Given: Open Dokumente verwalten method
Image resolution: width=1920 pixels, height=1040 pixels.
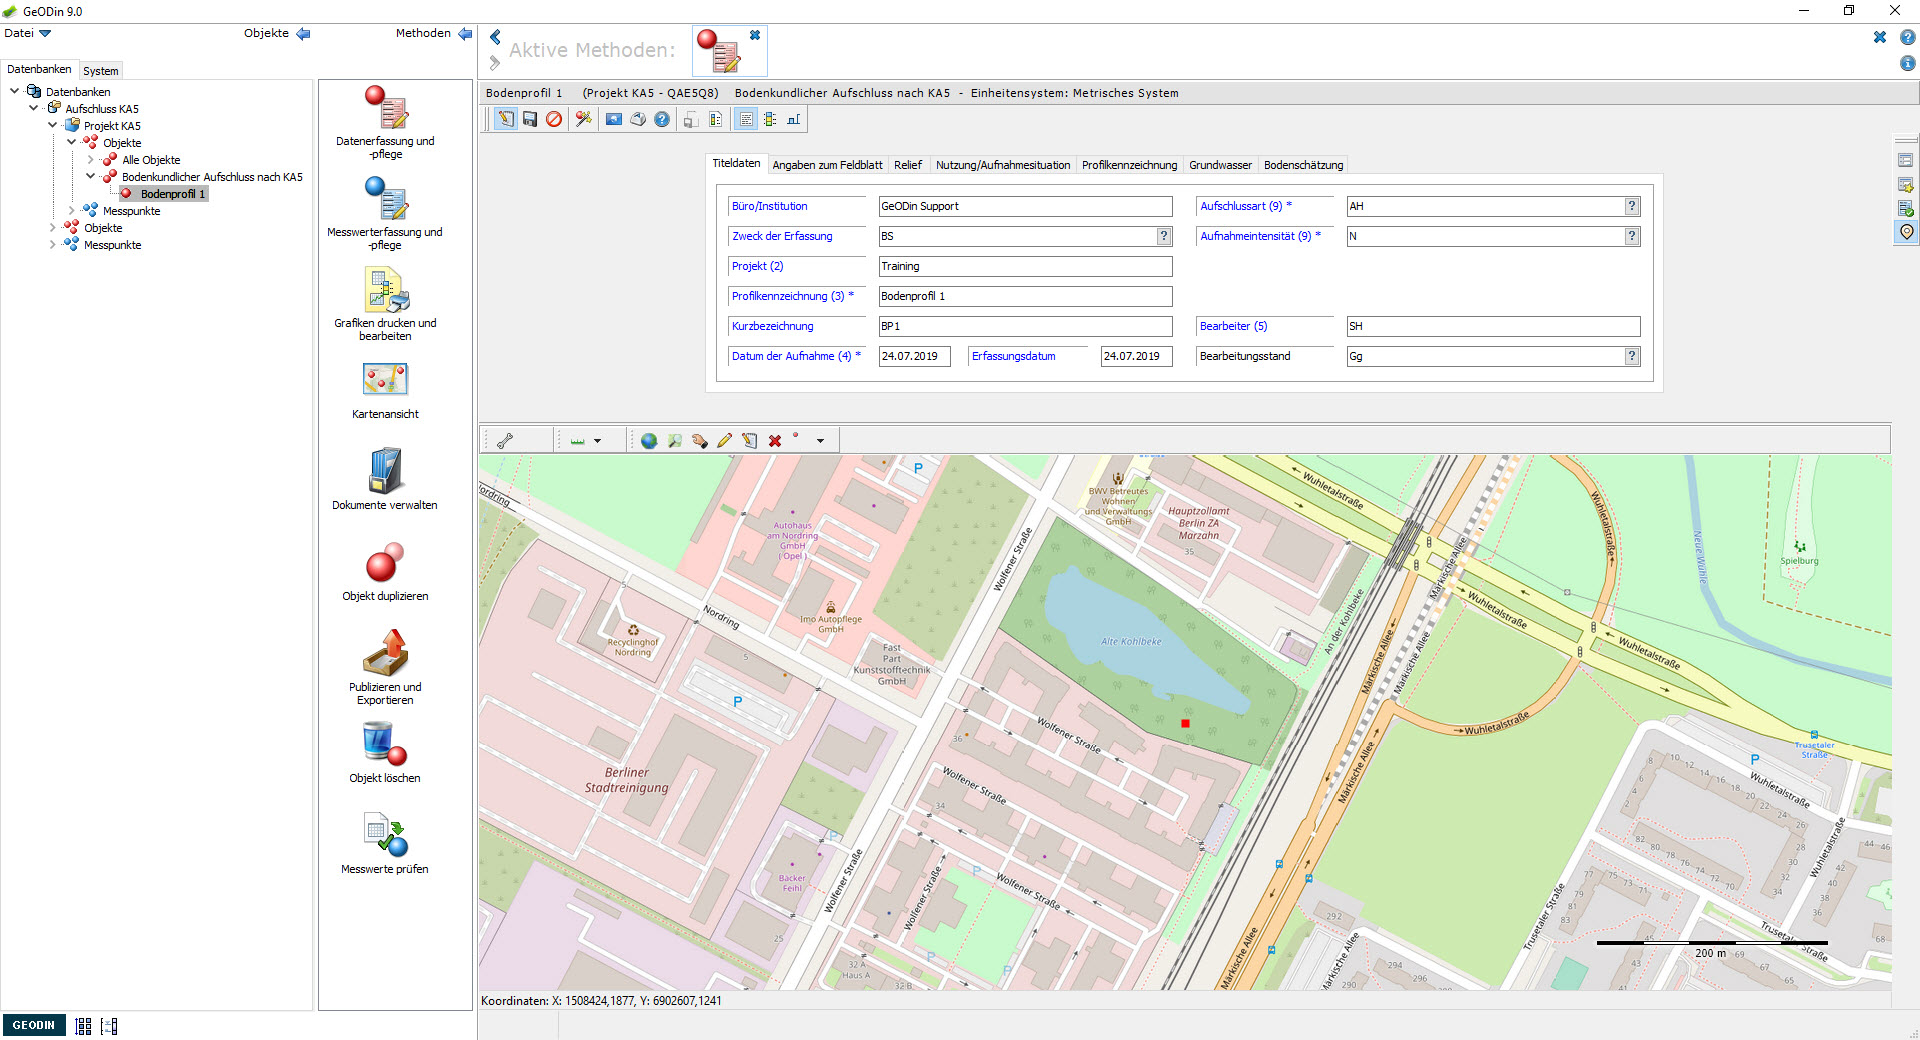Looking at the screenshot, I should coord(385,480).
